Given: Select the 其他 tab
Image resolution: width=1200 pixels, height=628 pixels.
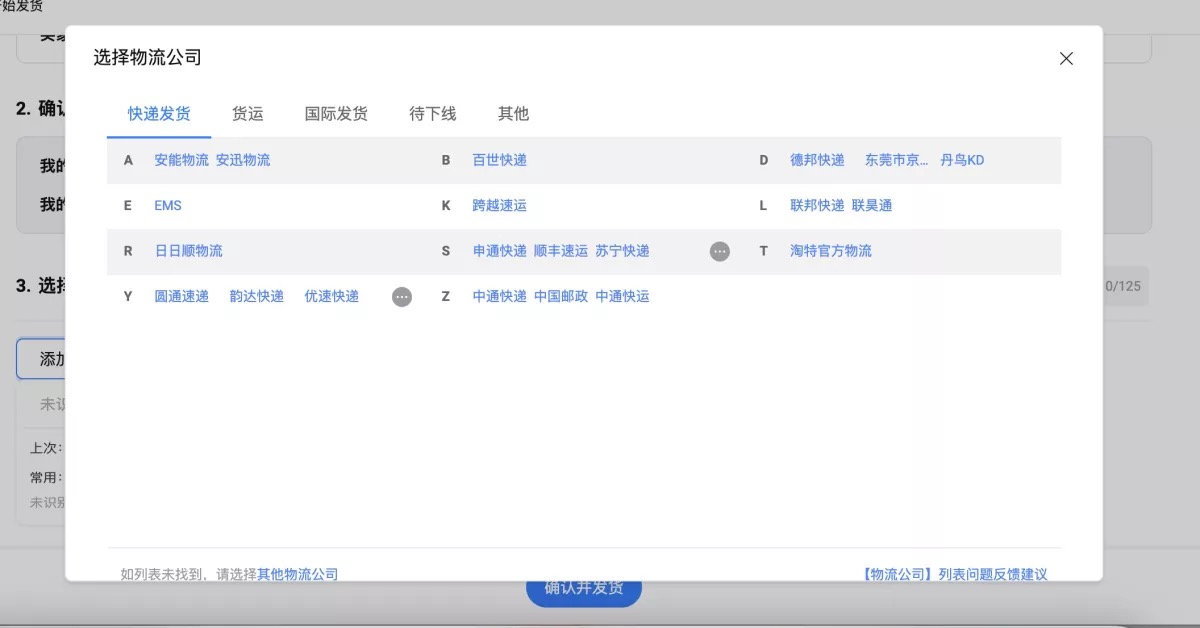Looking at the screenshot, I should coord(514,114).
